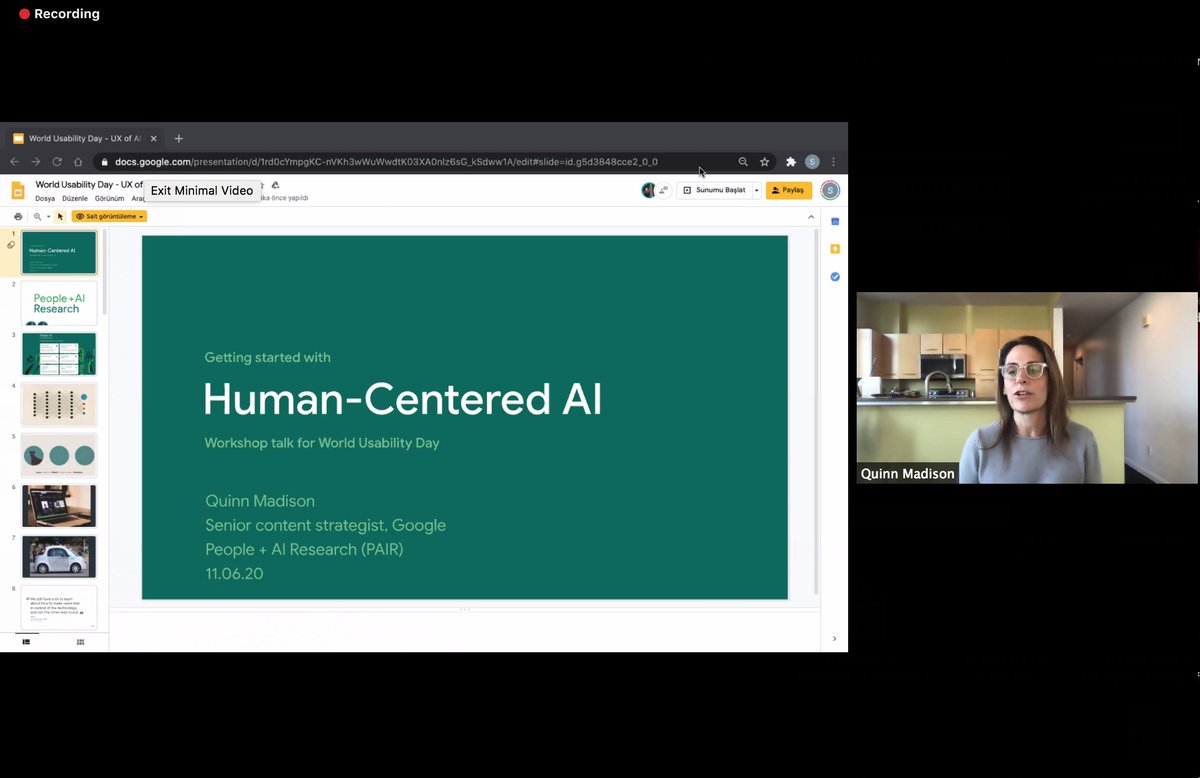Click the zoom magnifier tool in Slides toolbar
The image size is (1200, 778).
tap(38, 217)
